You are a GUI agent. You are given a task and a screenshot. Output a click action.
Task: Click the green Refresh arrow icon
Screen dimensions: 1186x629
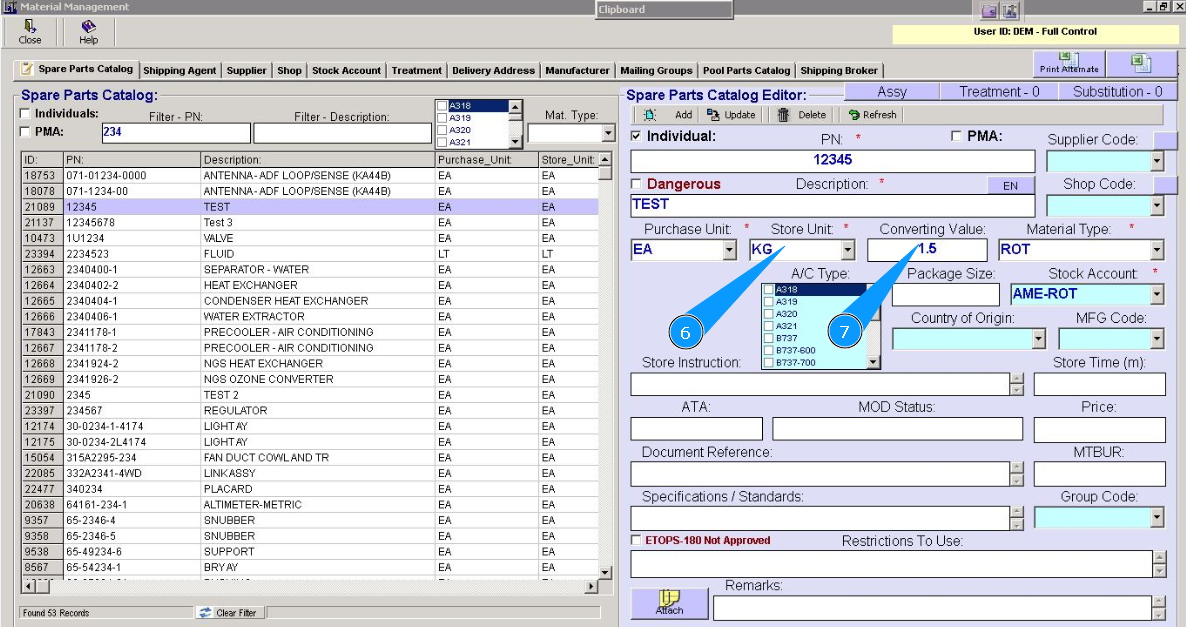(x=853, y=115)
